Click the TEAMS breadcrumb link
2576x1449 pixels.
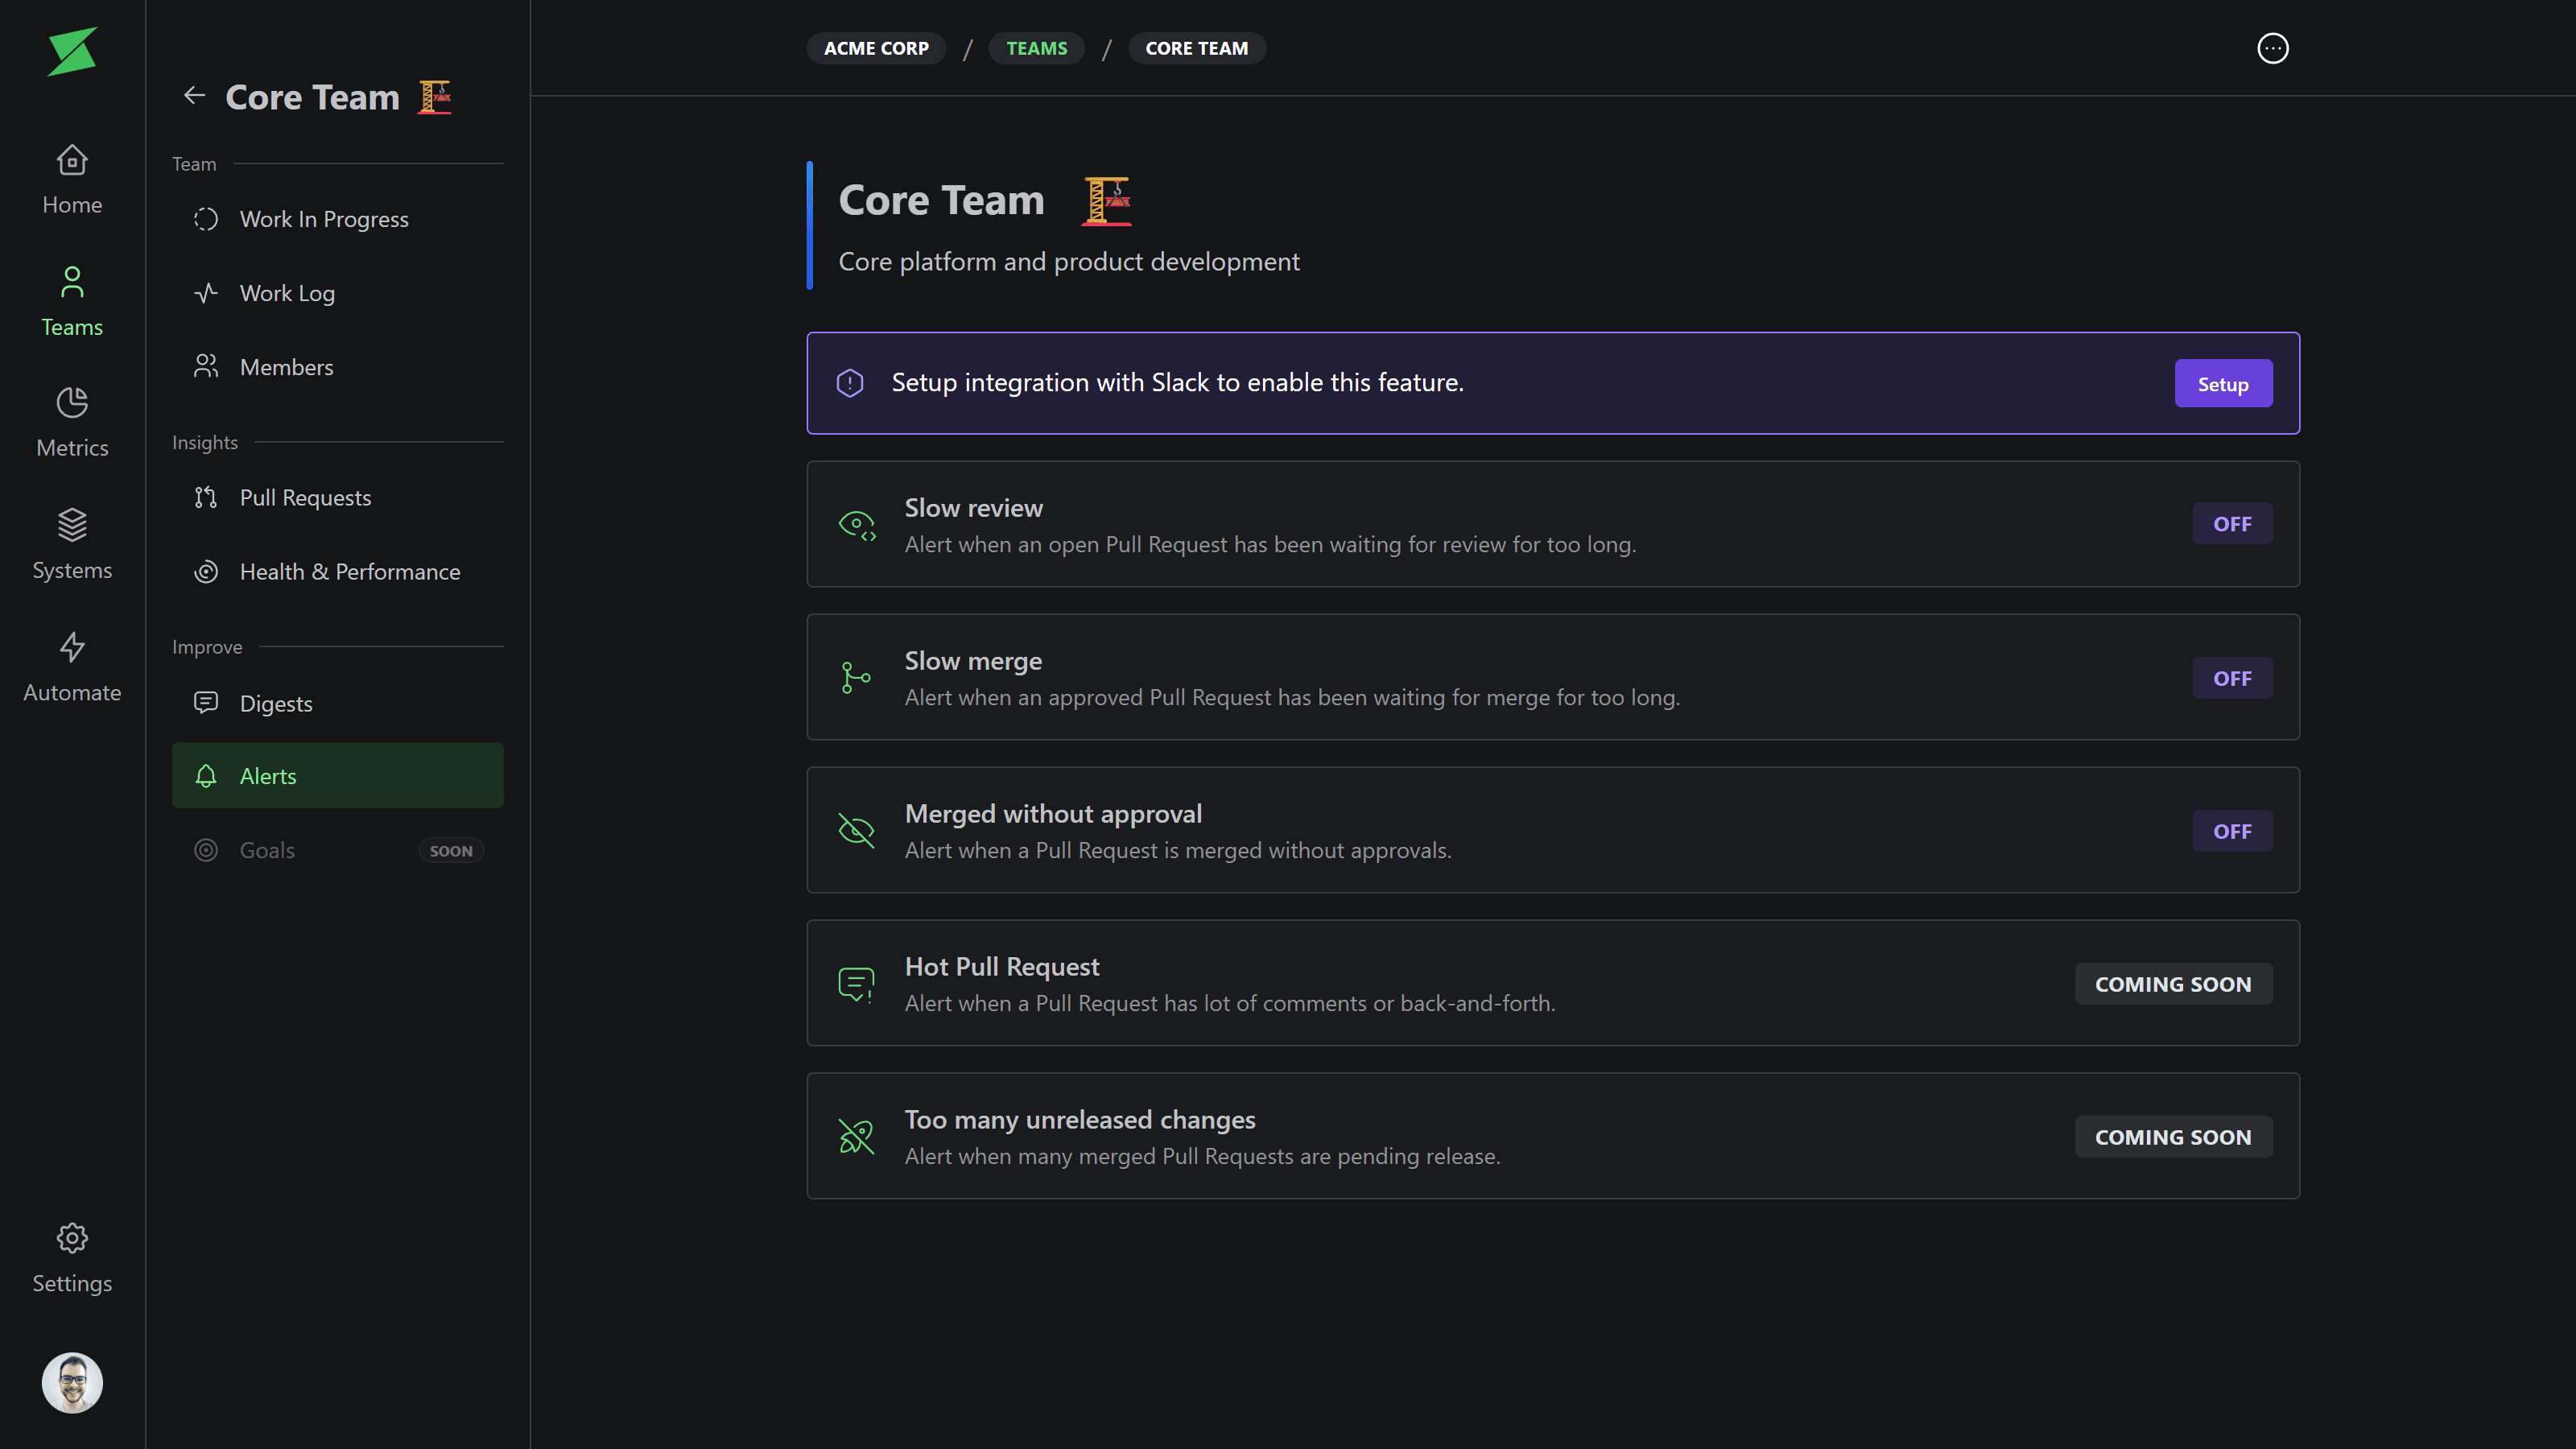click(x=1036, y=48)
